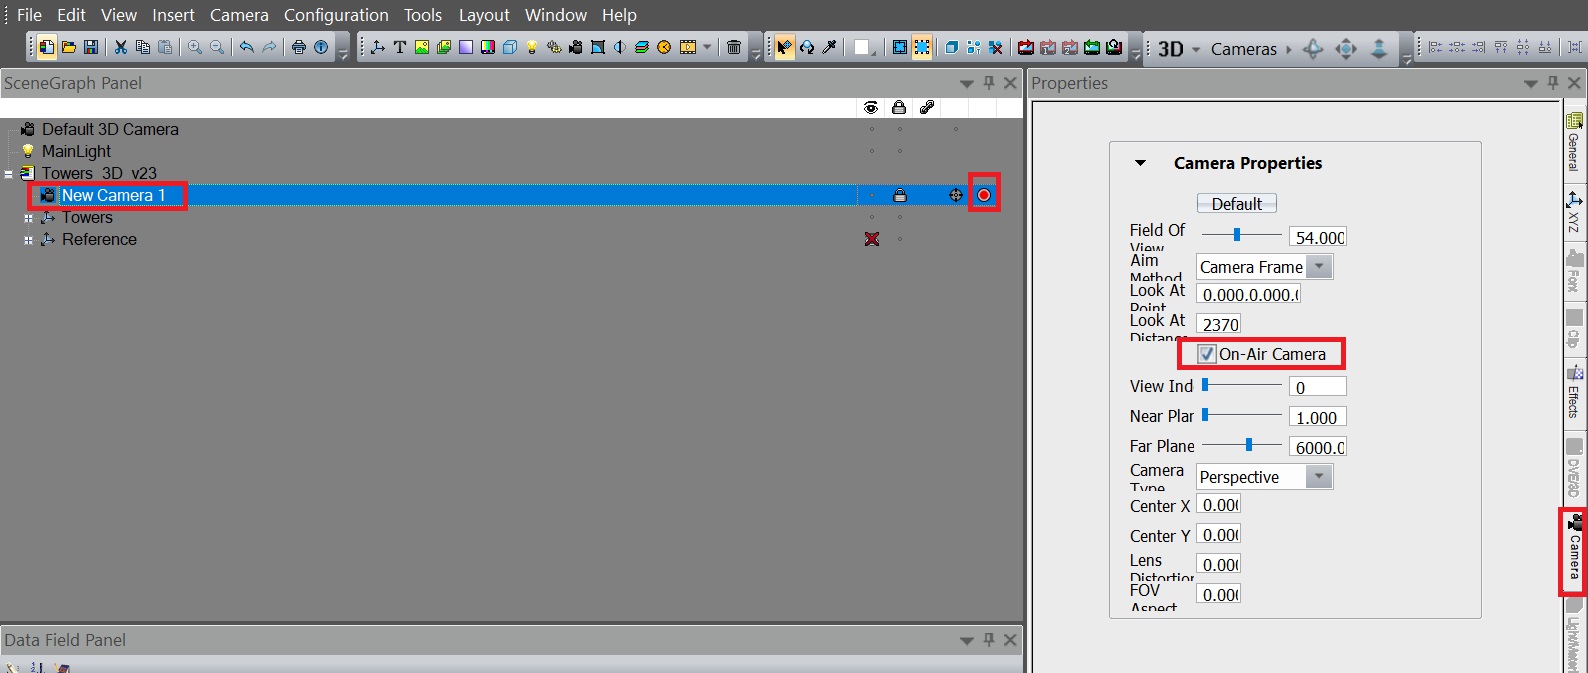Click the Default button
Image resolution: width=1588 pixels, height=673 pixels.
pos(1236,204)
